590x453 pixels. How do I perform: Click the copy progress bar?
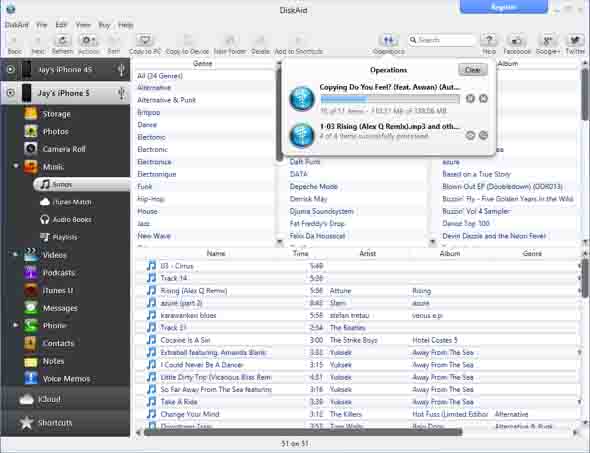[x=390, y=99]
